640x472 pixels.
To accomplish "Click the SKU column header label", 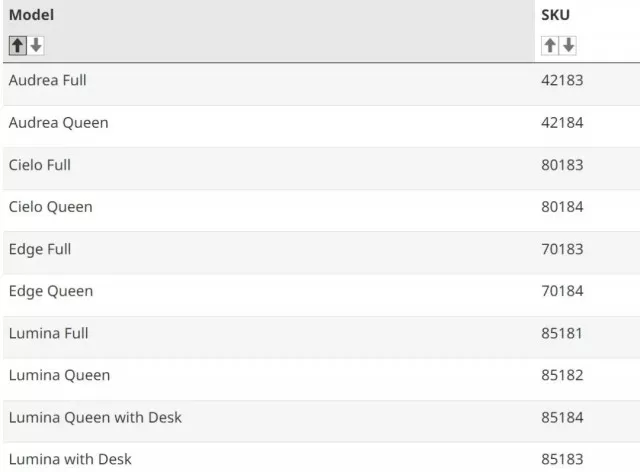I will (x=555, y=15).
